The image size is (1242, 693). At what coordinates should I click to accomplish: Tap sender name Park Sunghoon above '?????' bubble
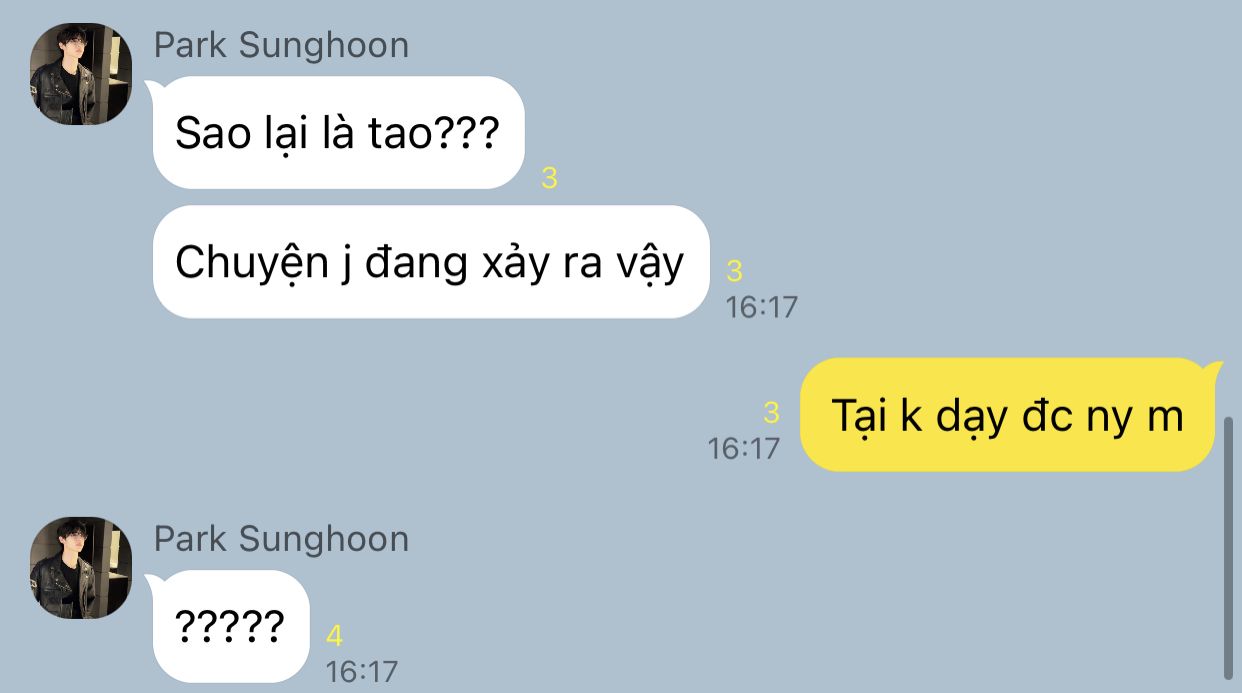point(281,539)
